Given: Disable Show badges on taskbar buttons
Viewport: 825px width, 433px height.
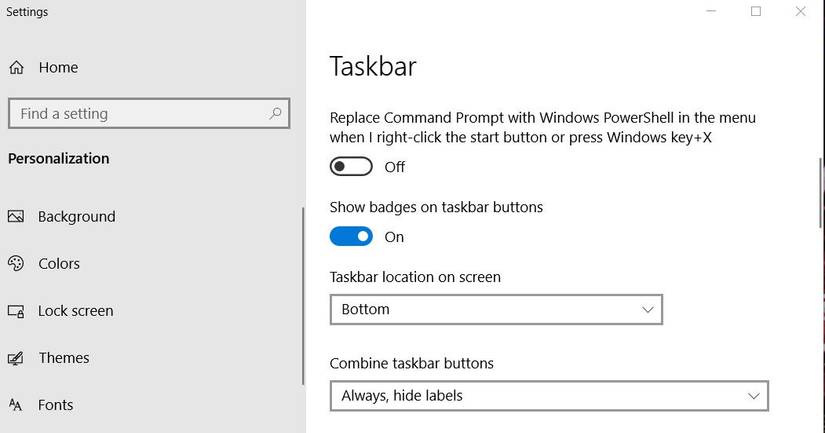Looking at the screenshot, I should coord(351,237).
